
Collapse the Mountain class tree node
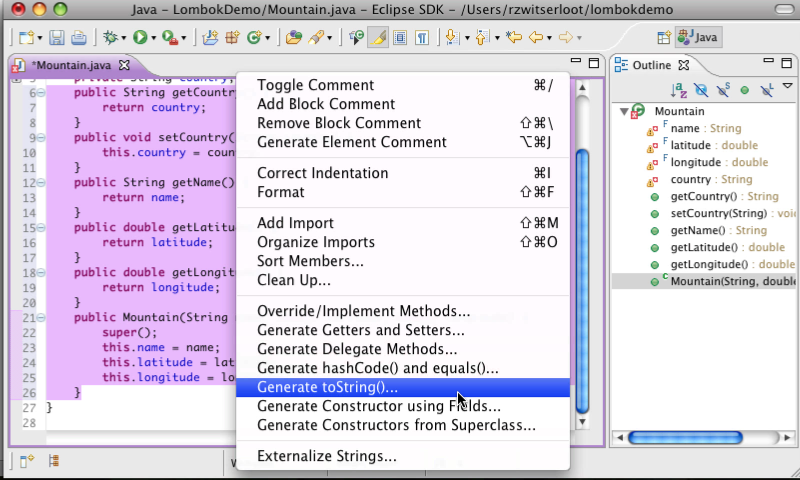tap(624, 111)
